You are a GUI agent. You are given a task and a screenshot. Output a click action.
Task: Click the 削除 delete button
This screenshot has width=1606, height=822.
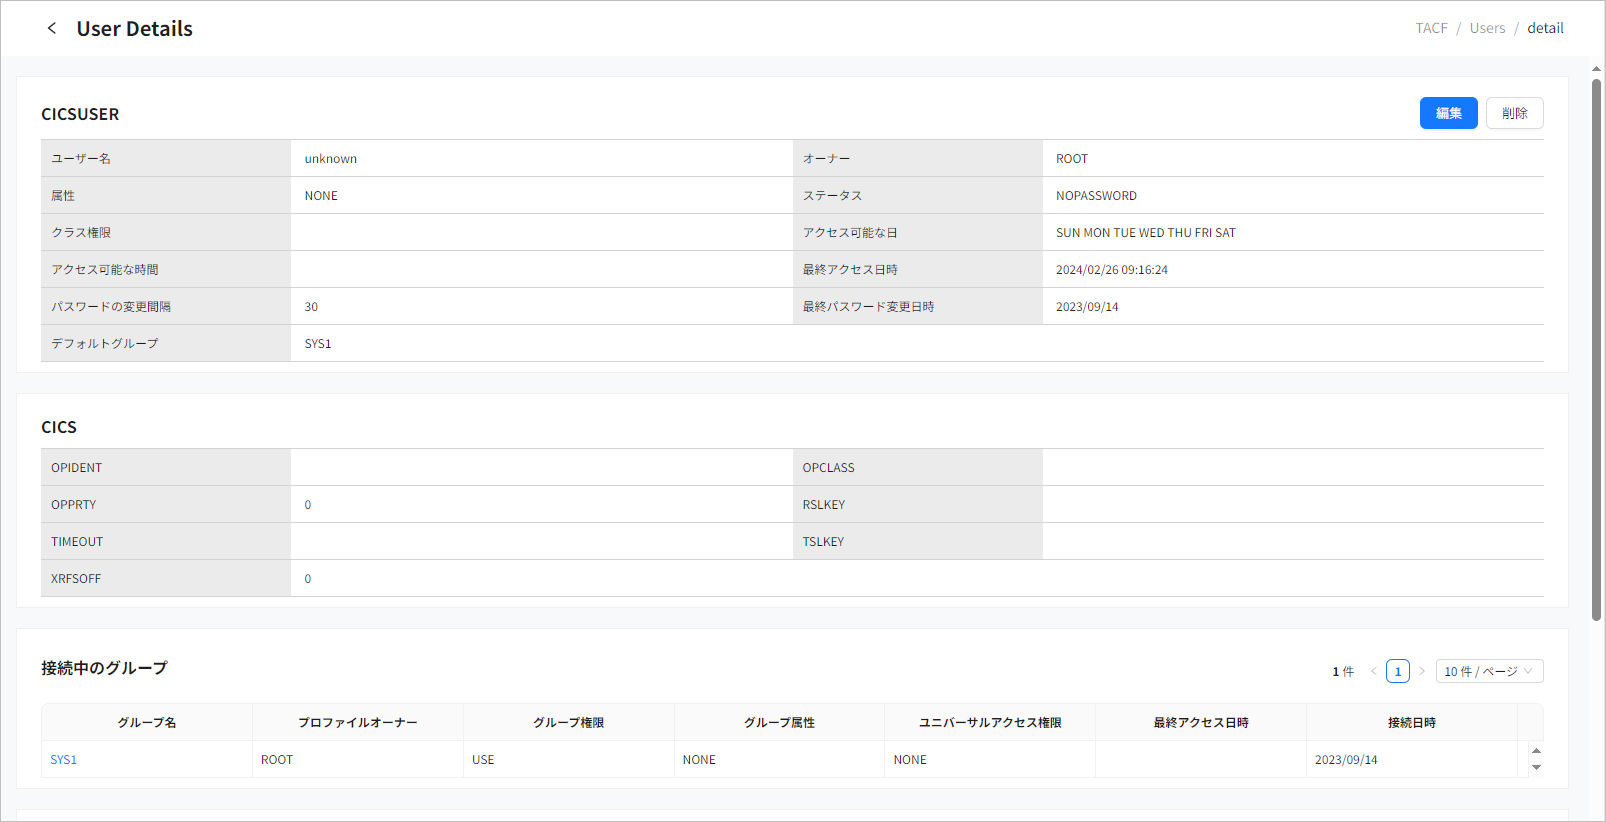(x=1514, y=113)
